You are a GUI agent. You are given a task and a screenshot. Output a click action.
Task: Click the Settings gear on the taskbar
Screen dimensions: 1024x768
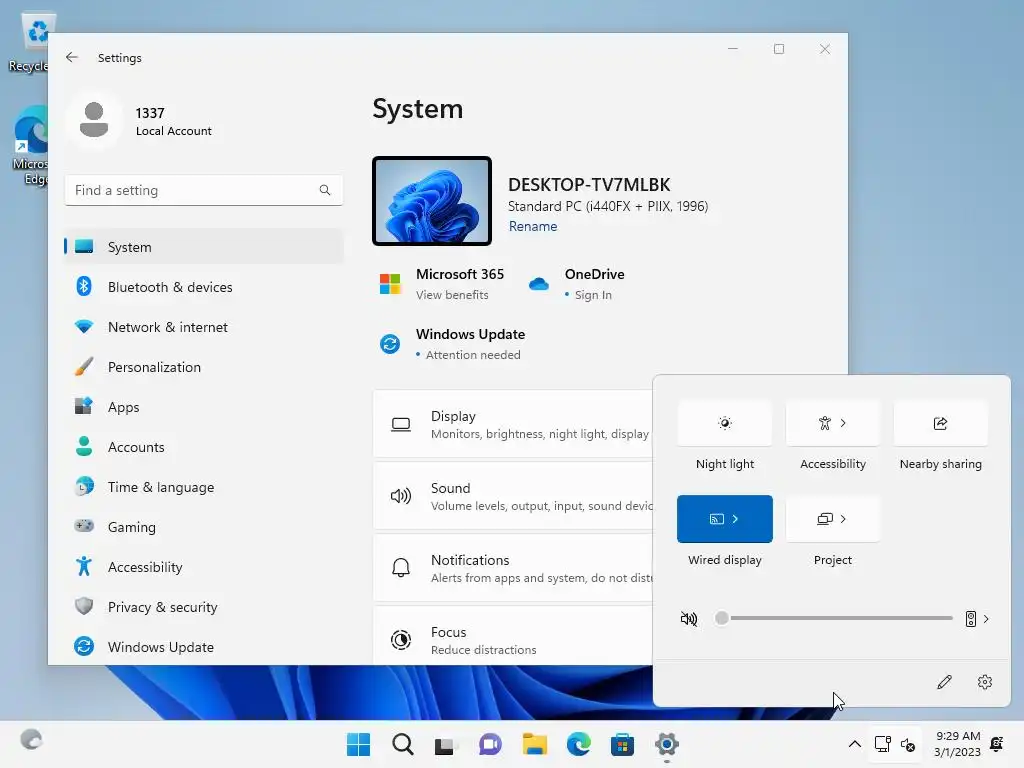click(x=667, y=744)
